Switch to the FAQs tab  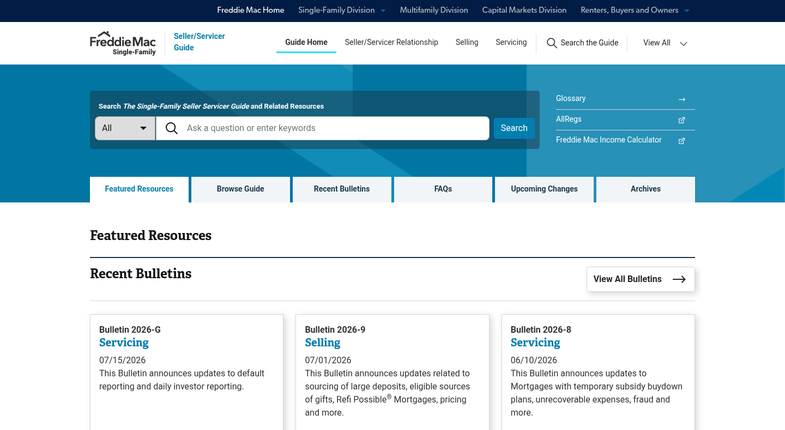click(443, 189)
